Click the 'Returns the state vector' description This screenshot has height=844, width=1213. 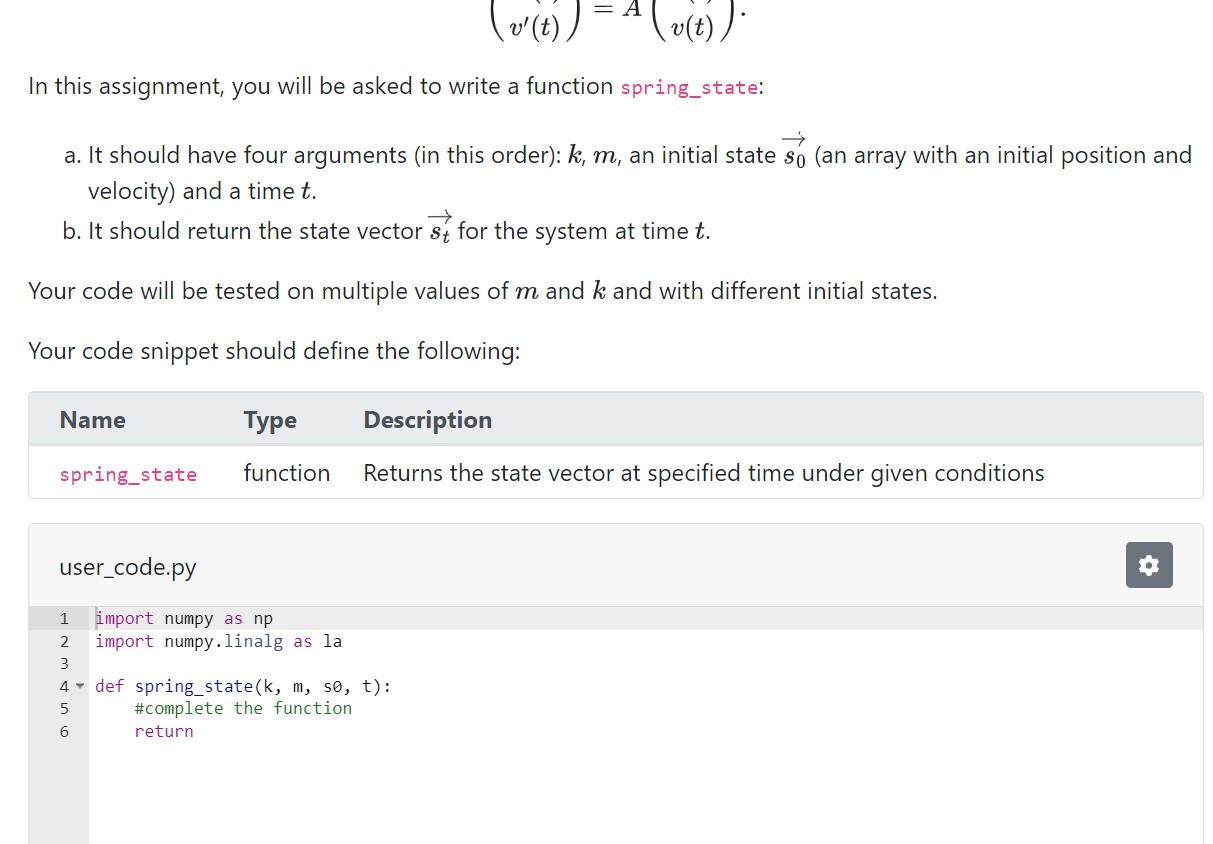click(x=703, y=473)
